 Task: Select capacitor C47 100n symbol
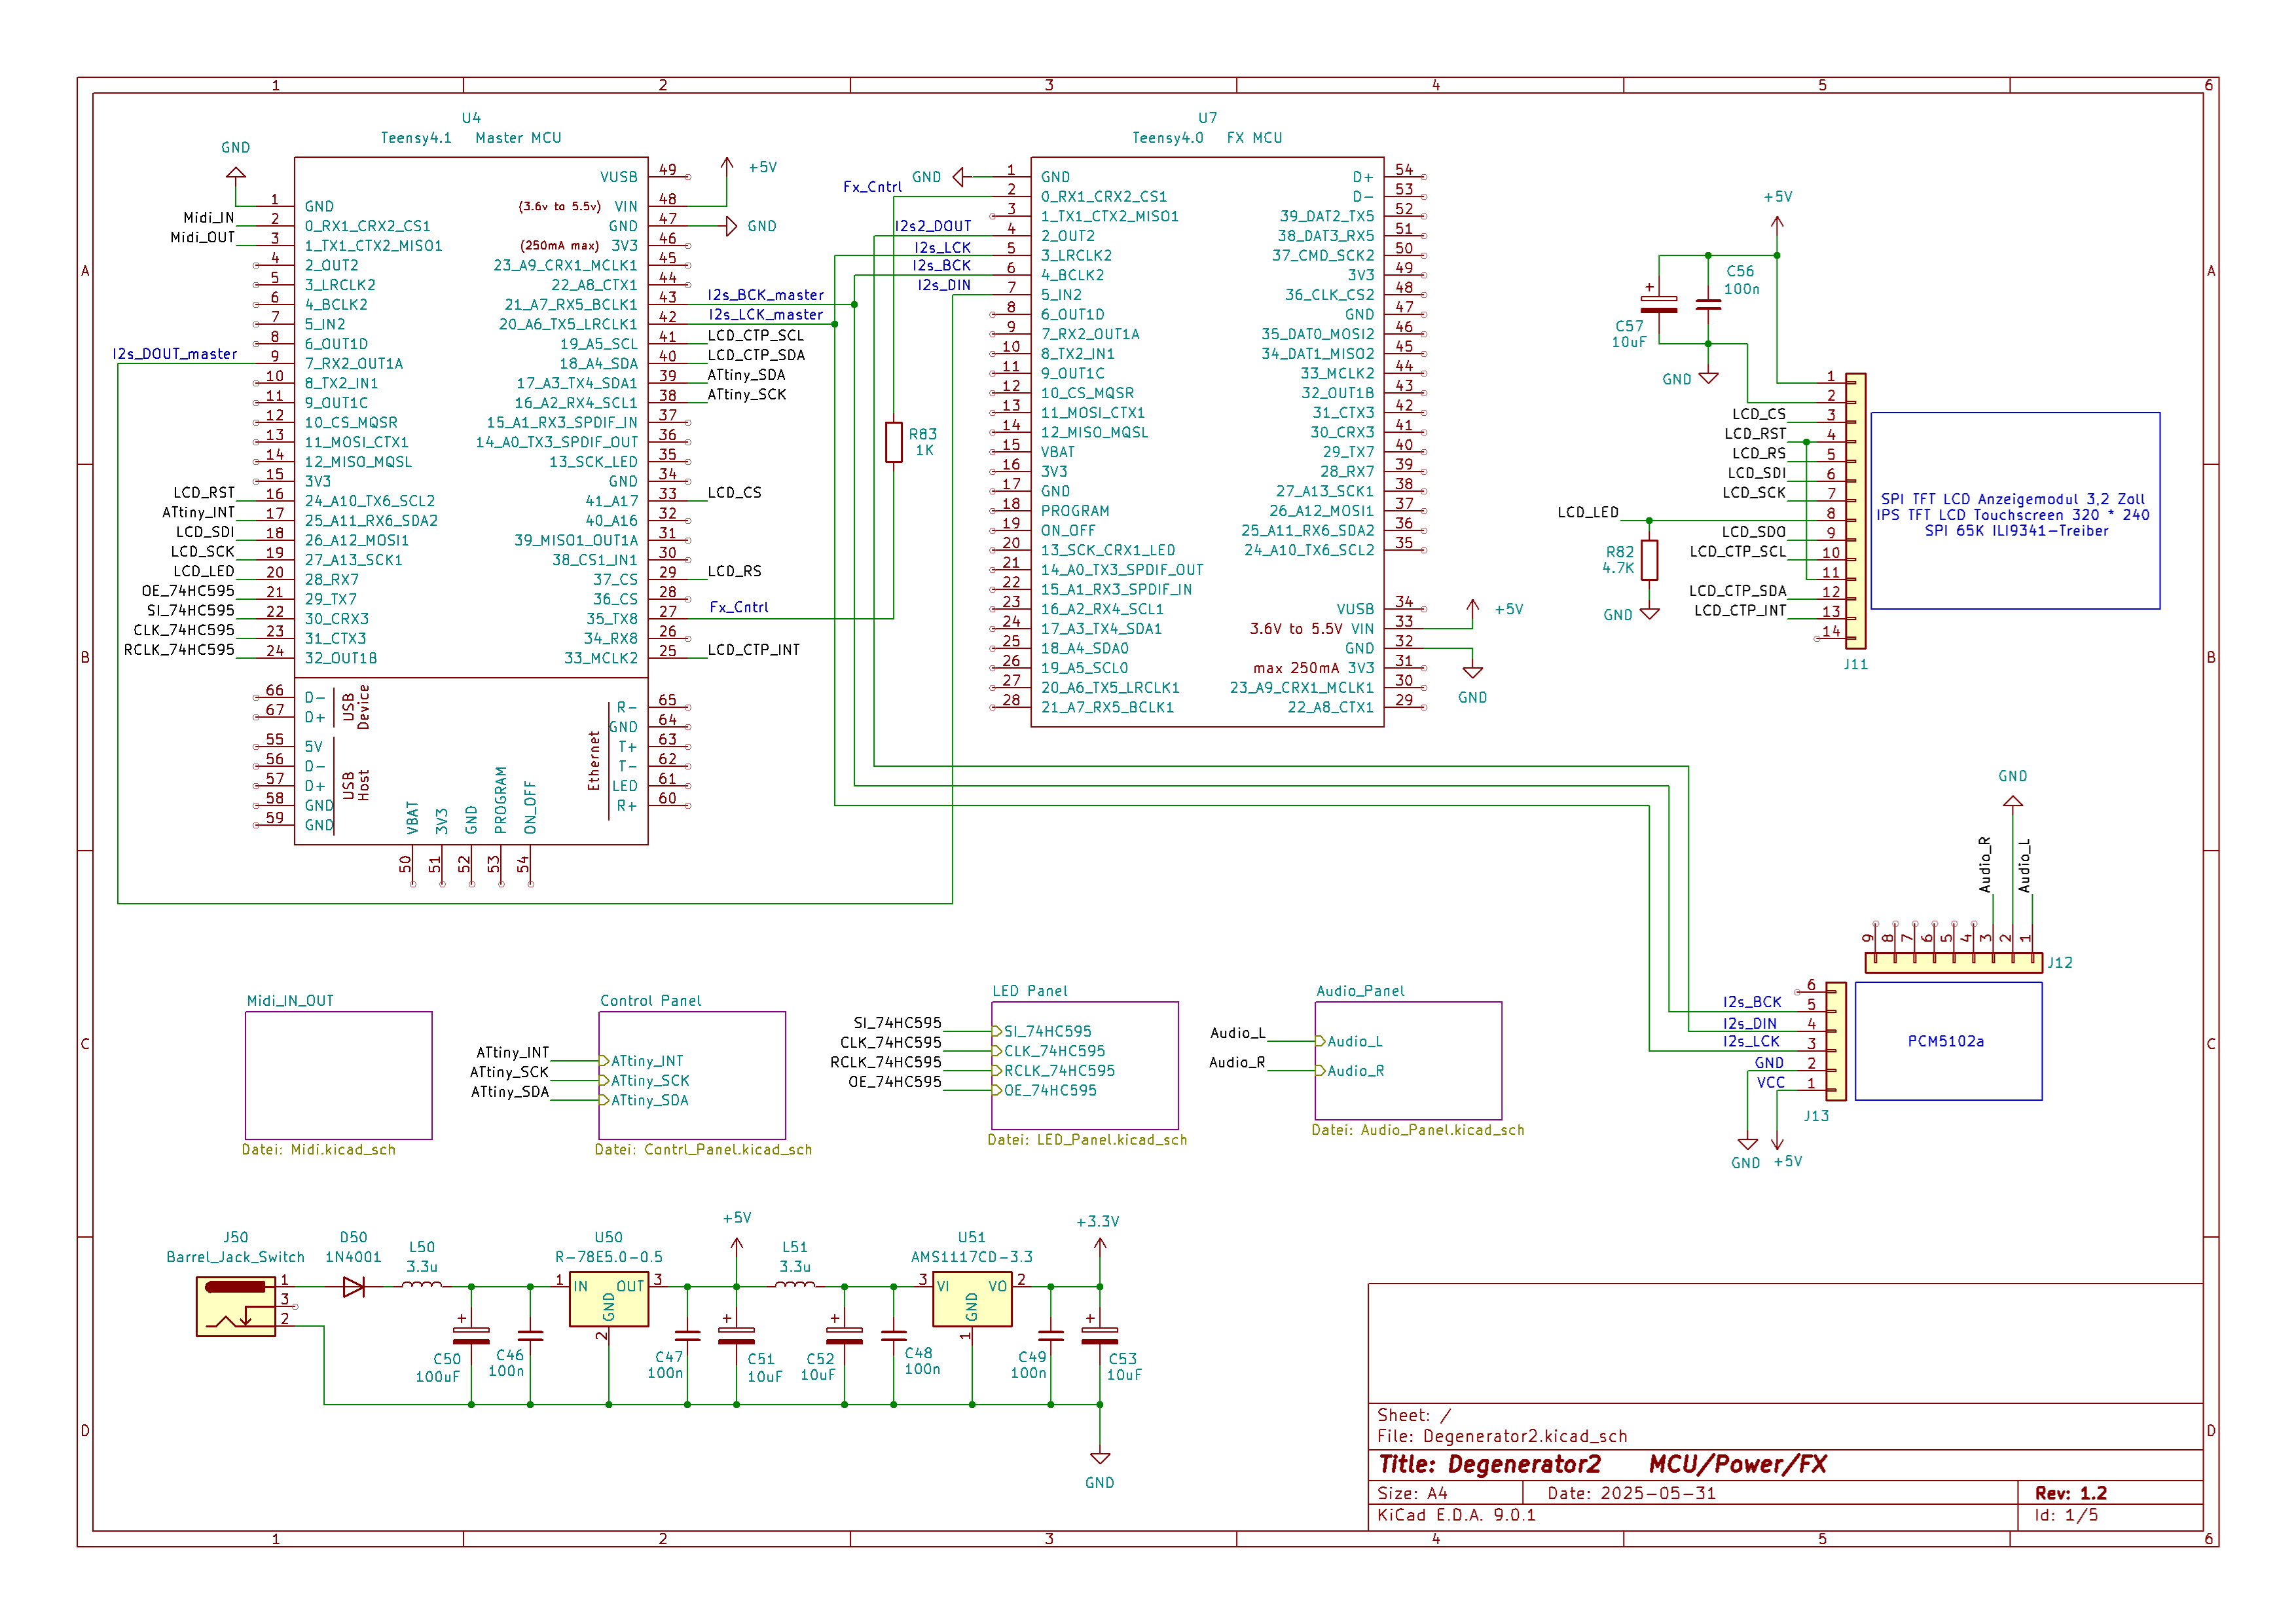click(x=687, y=1335)
